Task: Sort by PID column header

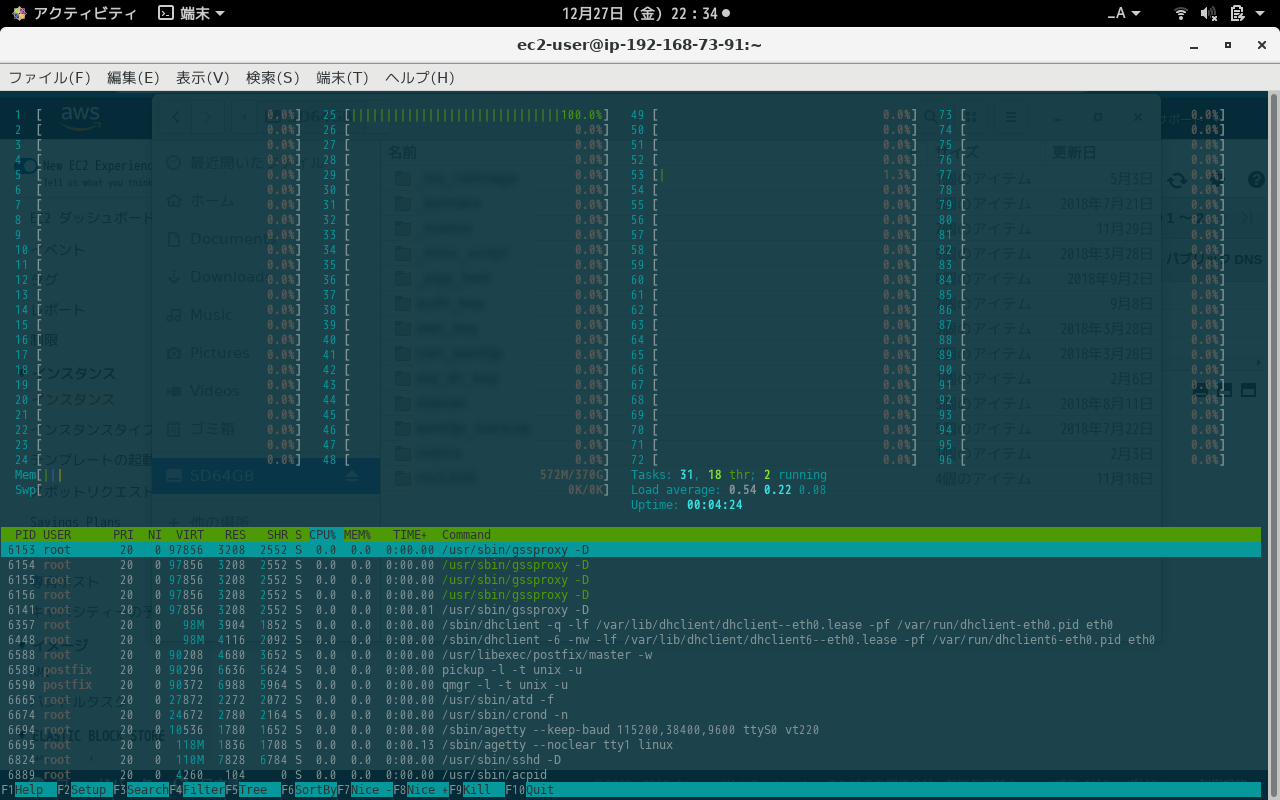Action: 26,535
